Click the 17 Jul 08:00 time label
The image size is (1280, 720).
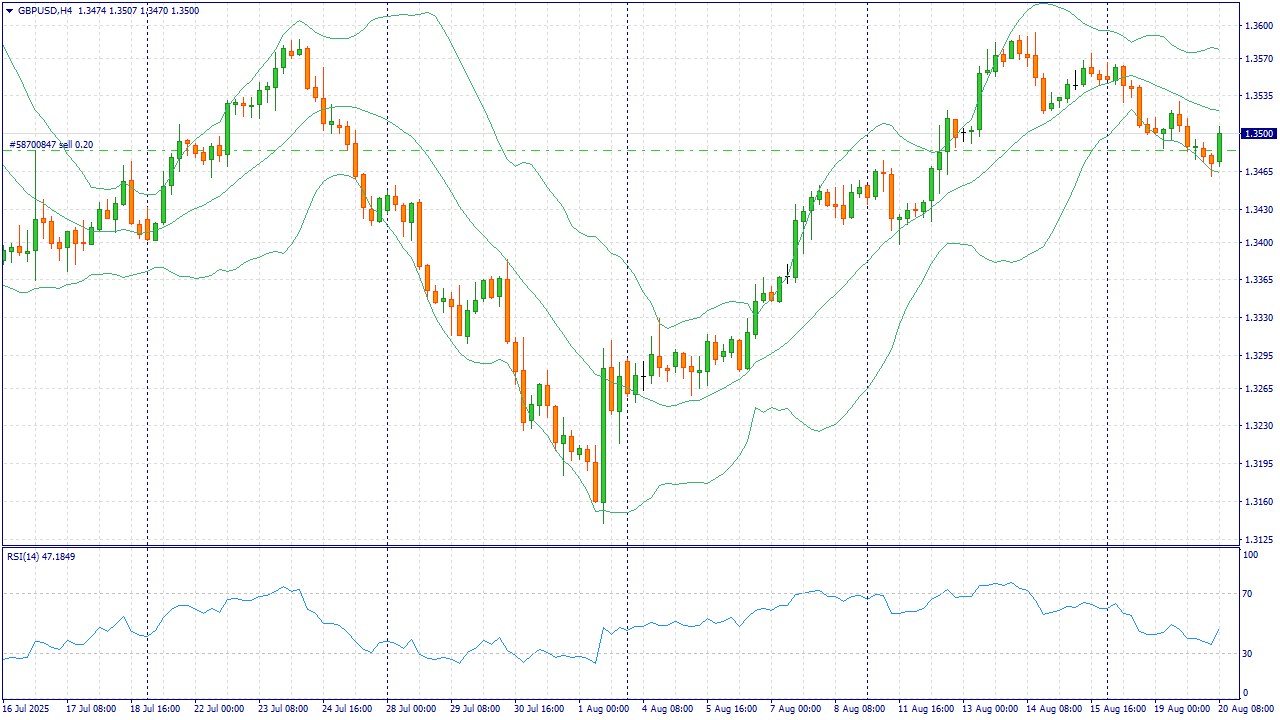click(x=90, y=709)
